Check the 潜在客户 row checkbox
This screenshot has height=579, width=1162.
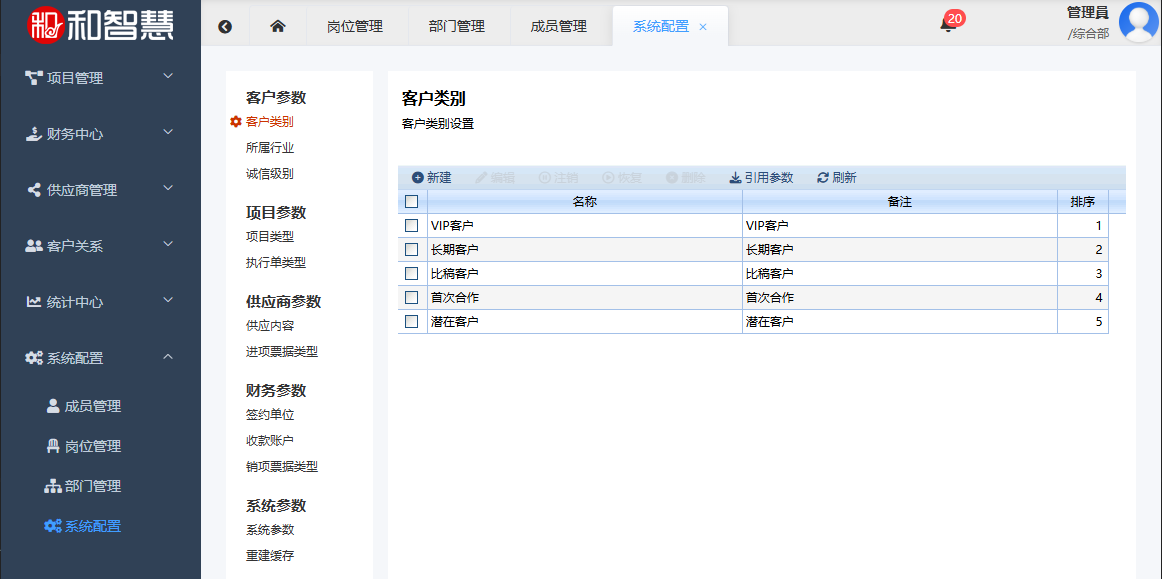point(412,322)
